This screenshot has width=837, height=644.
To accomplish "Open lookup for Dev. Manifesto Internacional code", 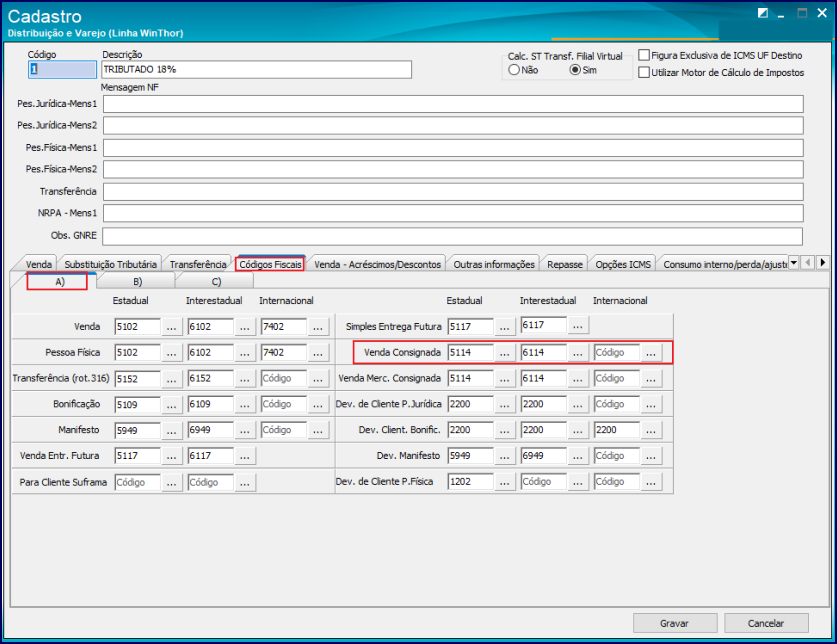I will 651,456.
